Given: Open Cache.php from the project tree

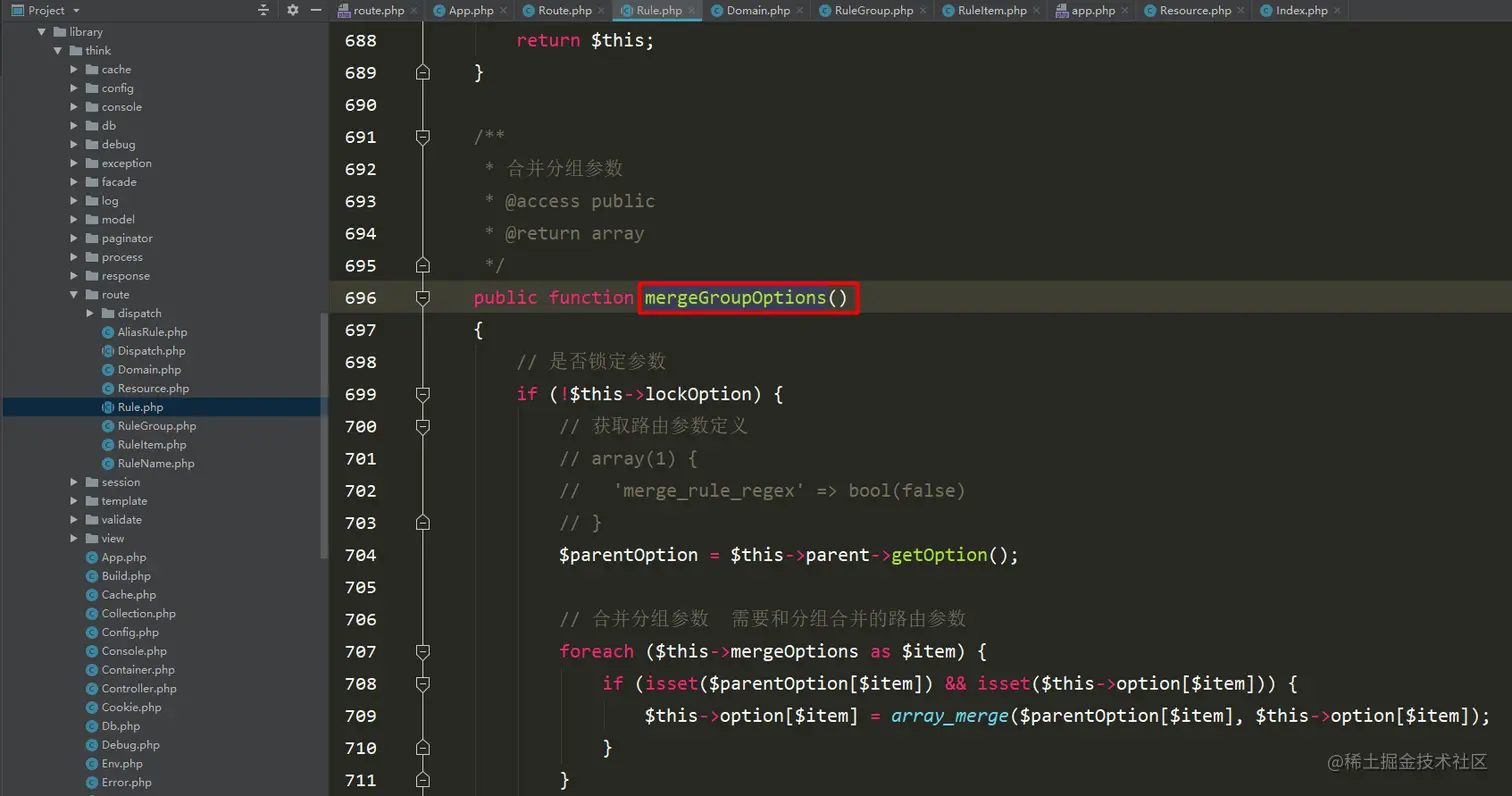Looking at the screenshot, I should pos(120,595).
